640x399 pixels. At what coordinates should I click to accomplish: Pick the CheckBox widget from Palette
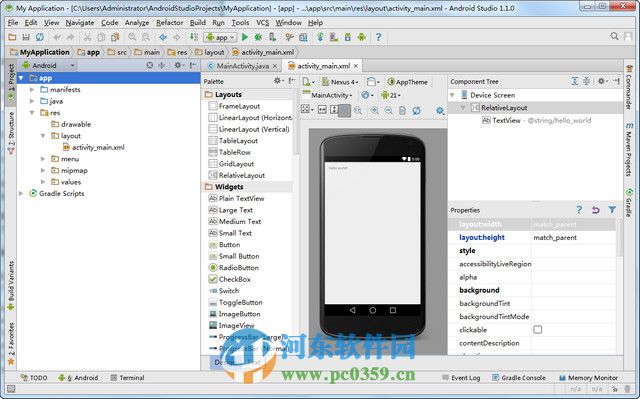[230, 279]
